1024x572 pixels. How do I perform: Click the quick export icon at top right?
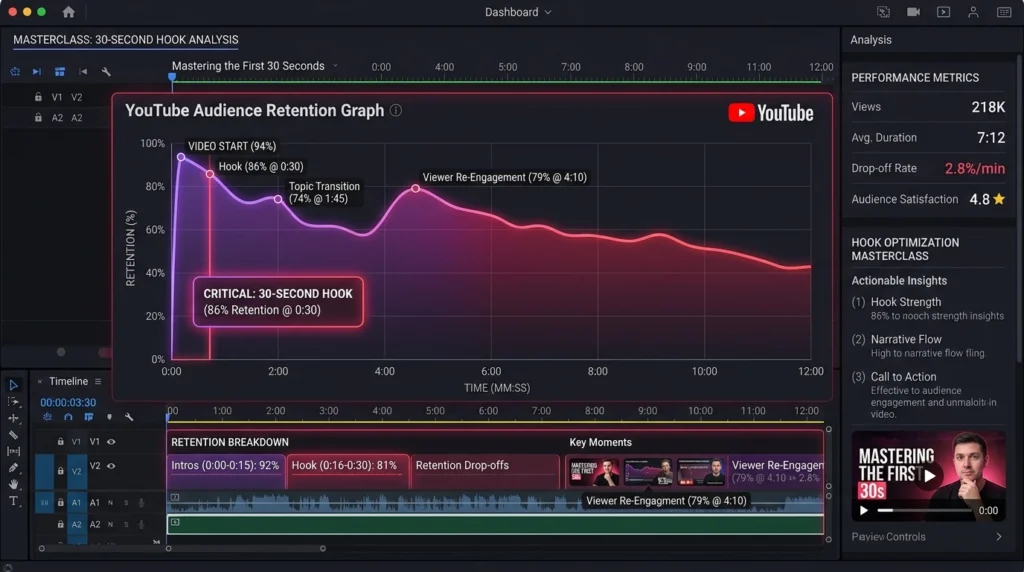pos(883,12)
